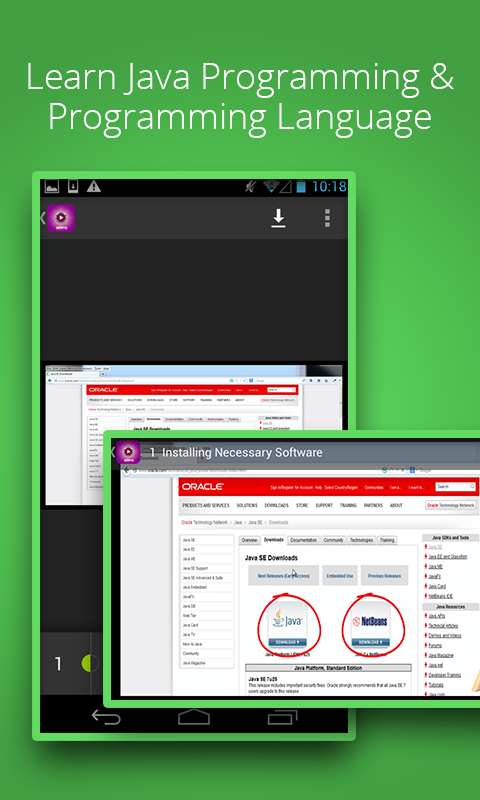
Task: Click the Java EE and Glassfish link
Action: (447, 557)
